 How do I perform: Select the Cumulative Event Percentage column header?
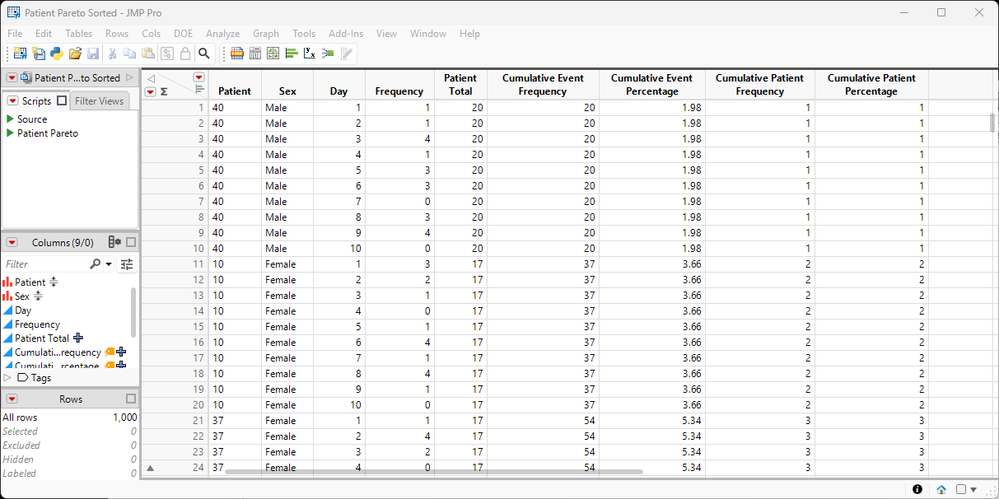click(652, 85)
